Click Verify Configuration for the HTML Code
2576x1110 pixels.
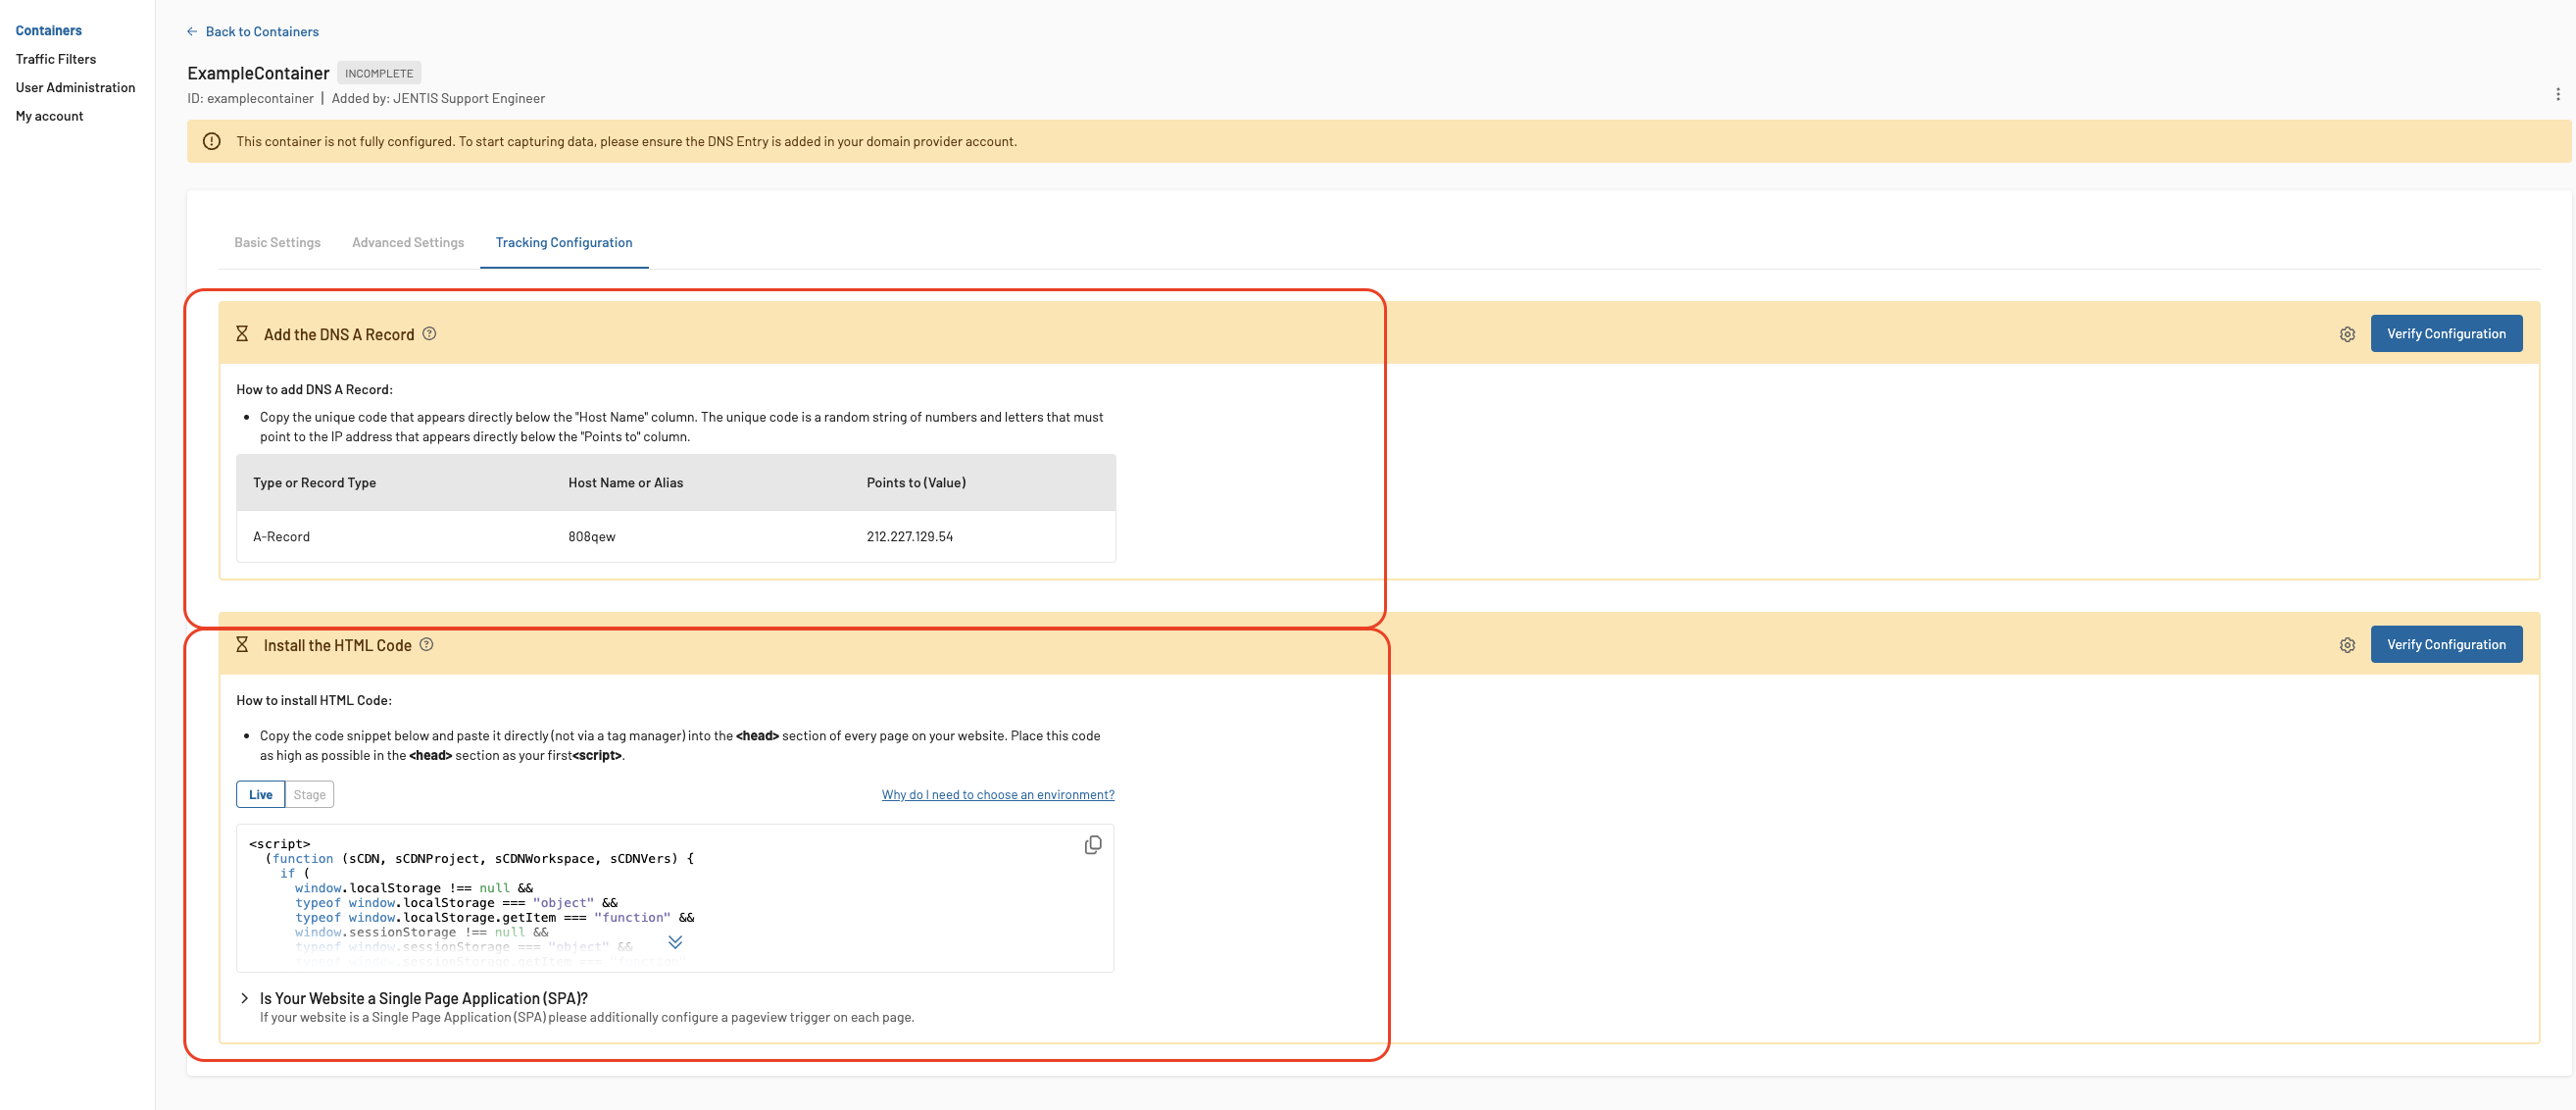2446,645
